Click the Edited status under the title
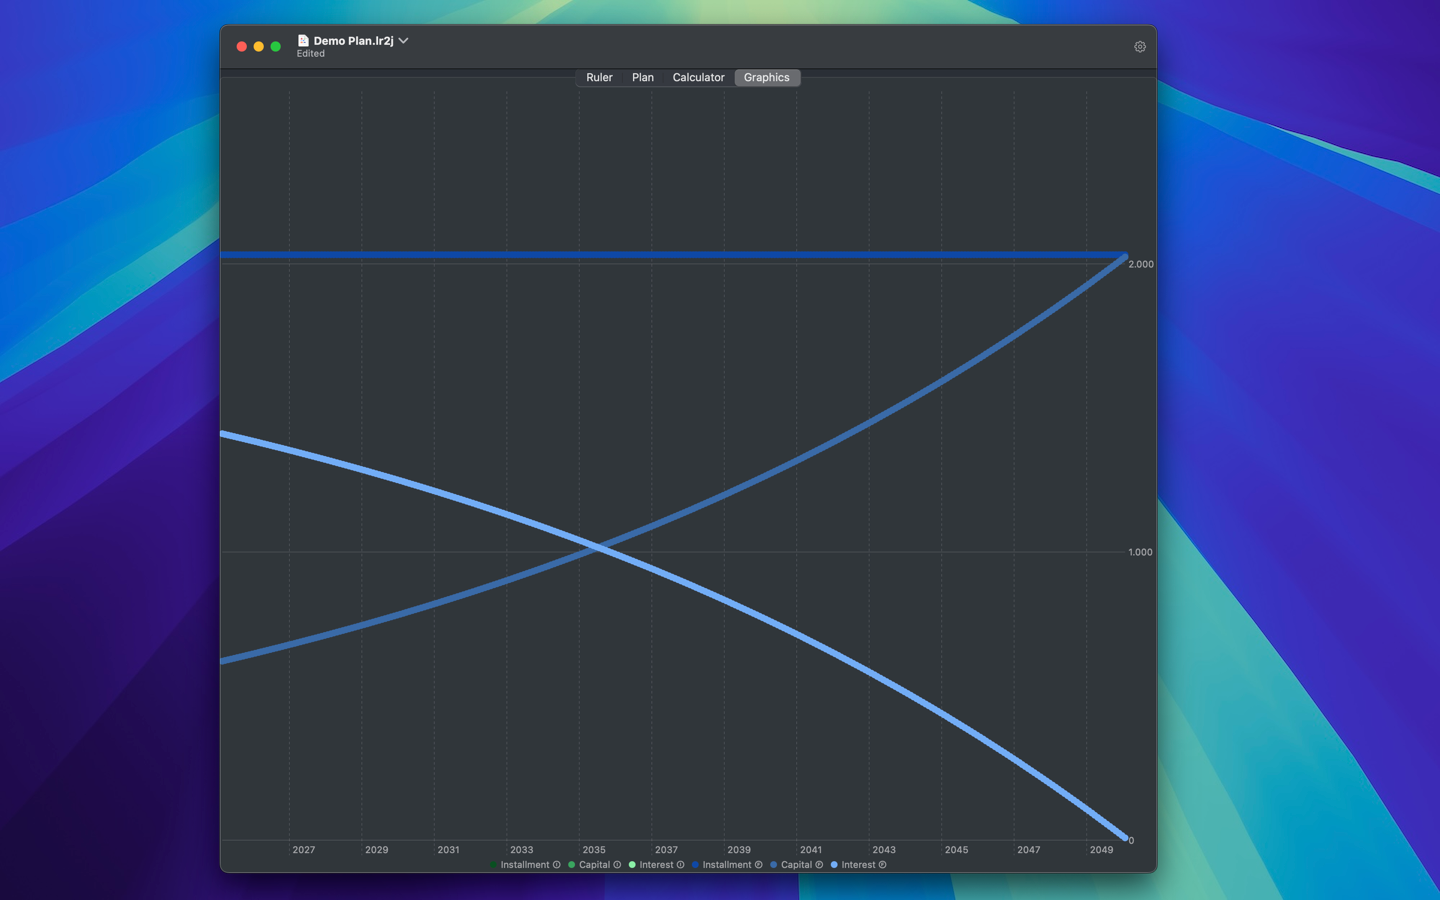1440x900 pixels. (x=310, y=54)
